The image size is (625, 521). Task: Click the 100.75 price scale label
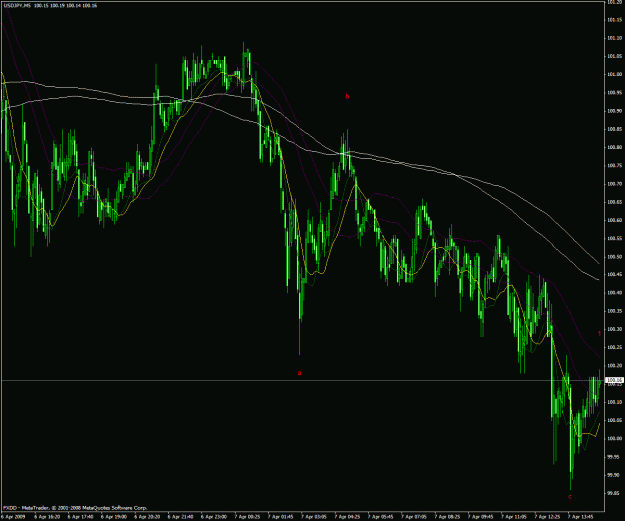tap(614, 166)
